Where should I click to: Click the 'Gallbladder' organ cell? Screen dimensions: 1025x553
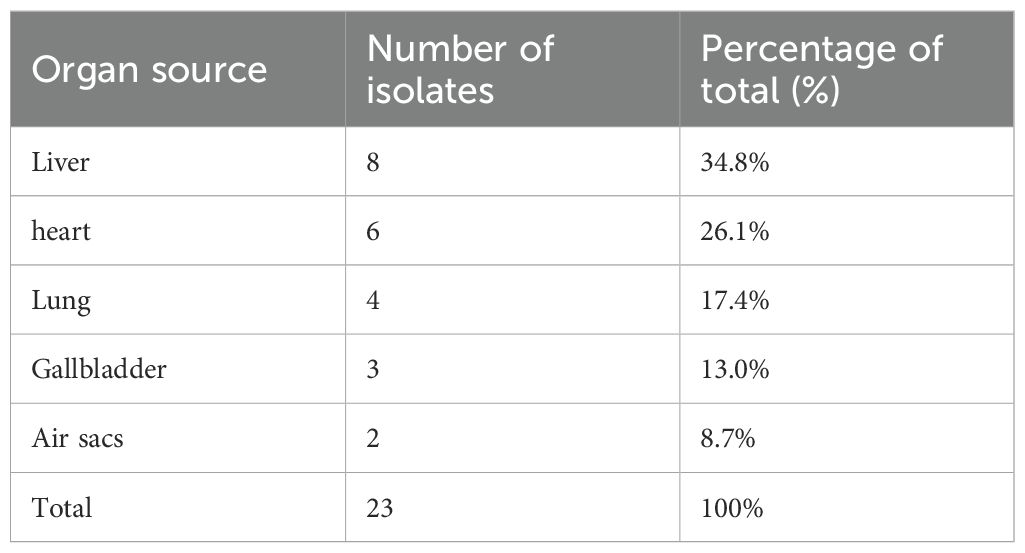[x=99, y=368]
